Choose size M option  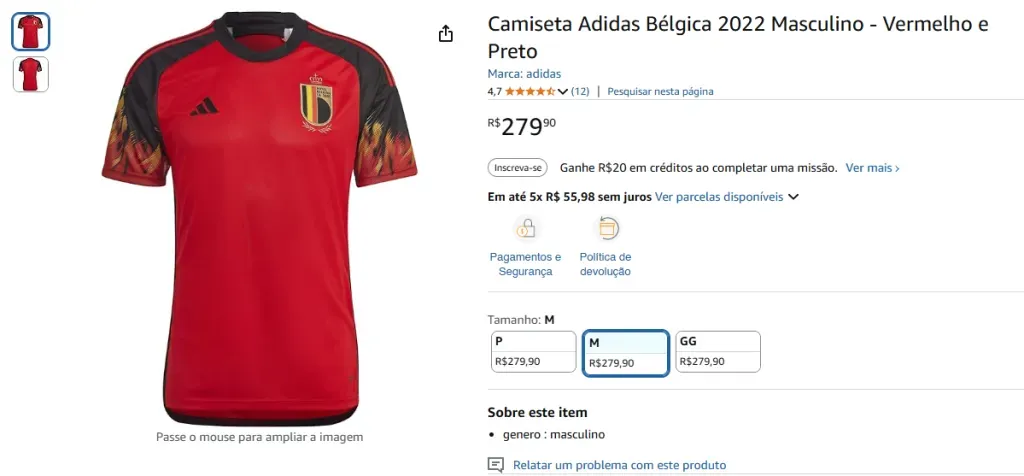coord(626,353)
